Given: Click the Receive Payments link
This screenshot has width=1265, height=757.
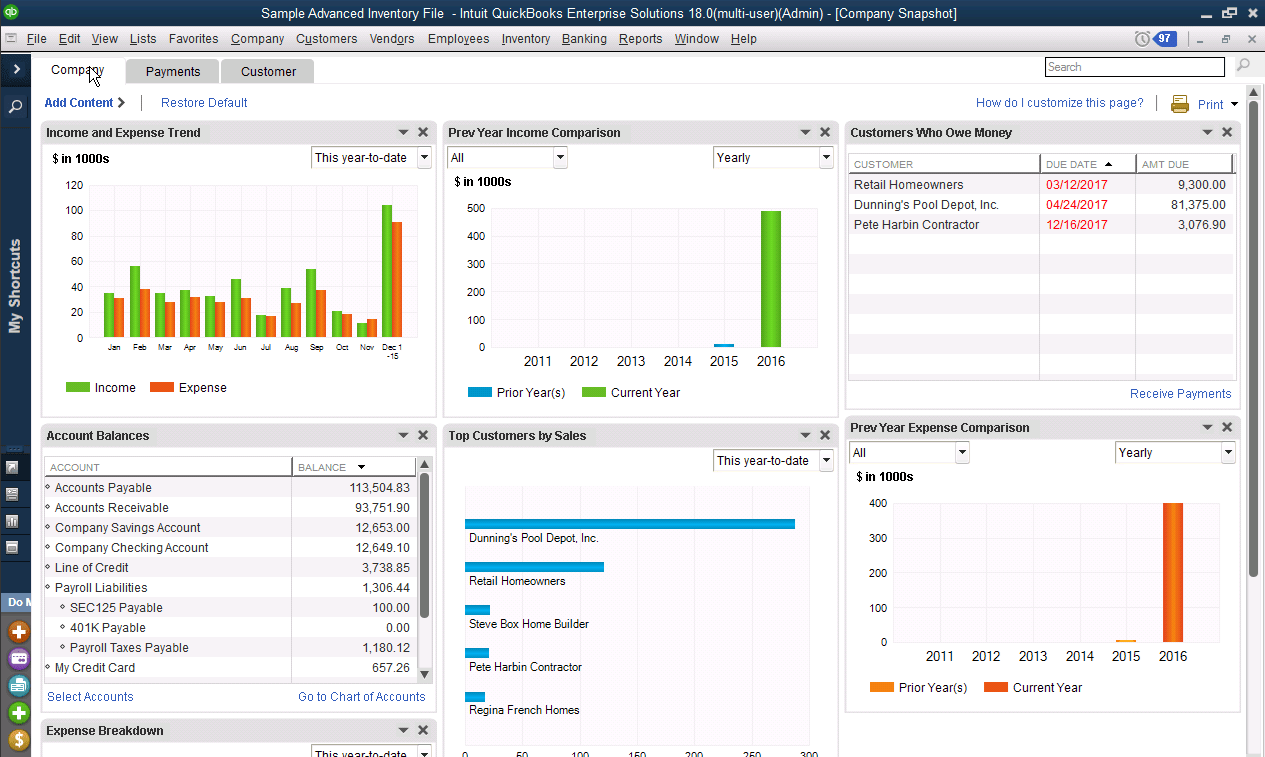Looking at the screenshot, I should [x=1180, y=393].
